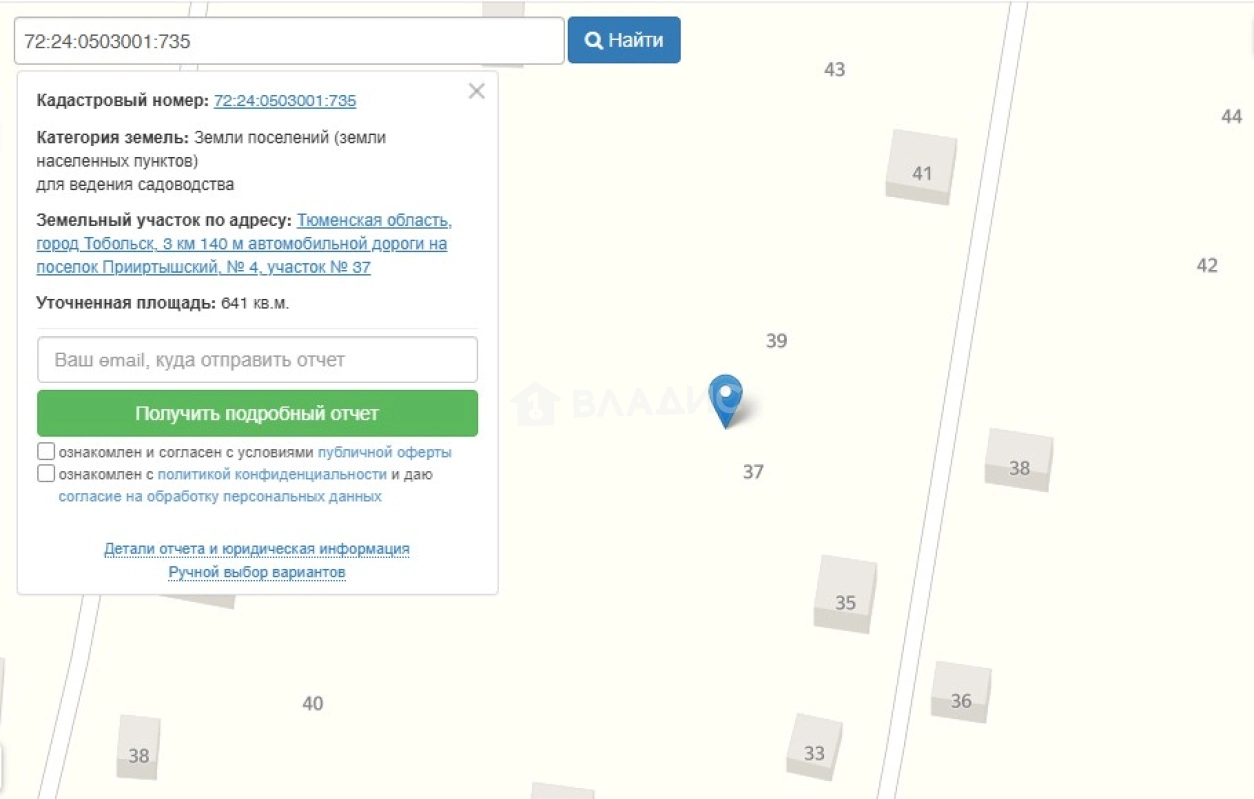1254x799 pixels.
Task: Expand Детали отчета и юридическая информация
Action: (257, 549)
